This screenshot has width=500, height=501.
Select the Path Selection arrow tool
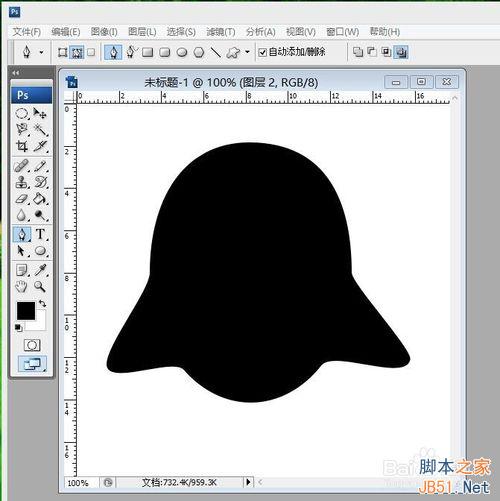pos(22,250)
